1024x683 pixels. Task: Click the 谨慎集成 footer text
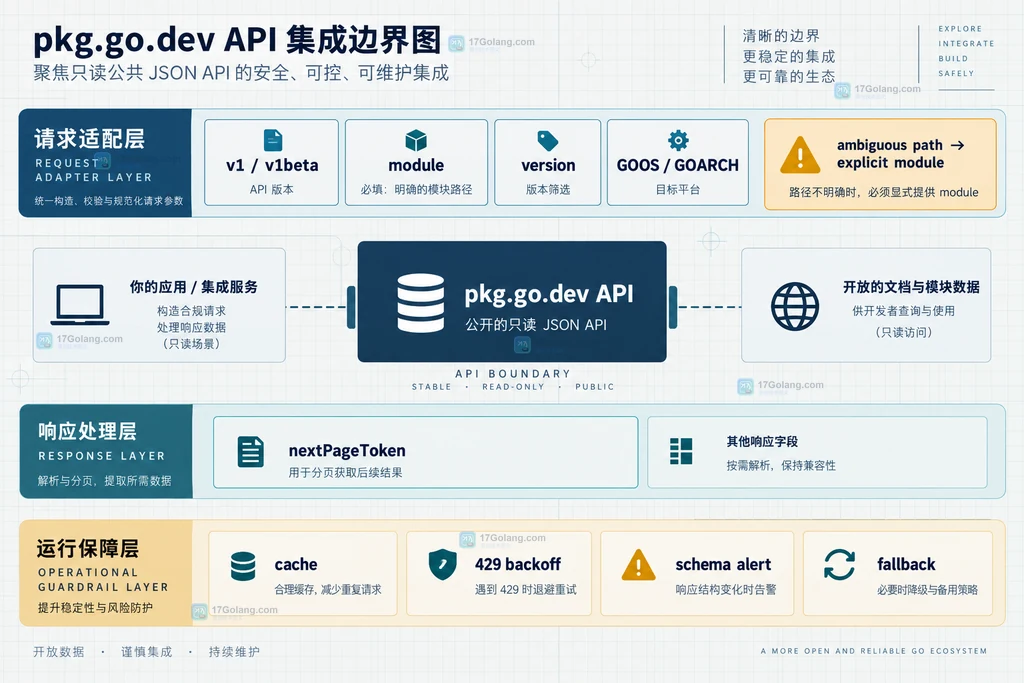[146, 652]
